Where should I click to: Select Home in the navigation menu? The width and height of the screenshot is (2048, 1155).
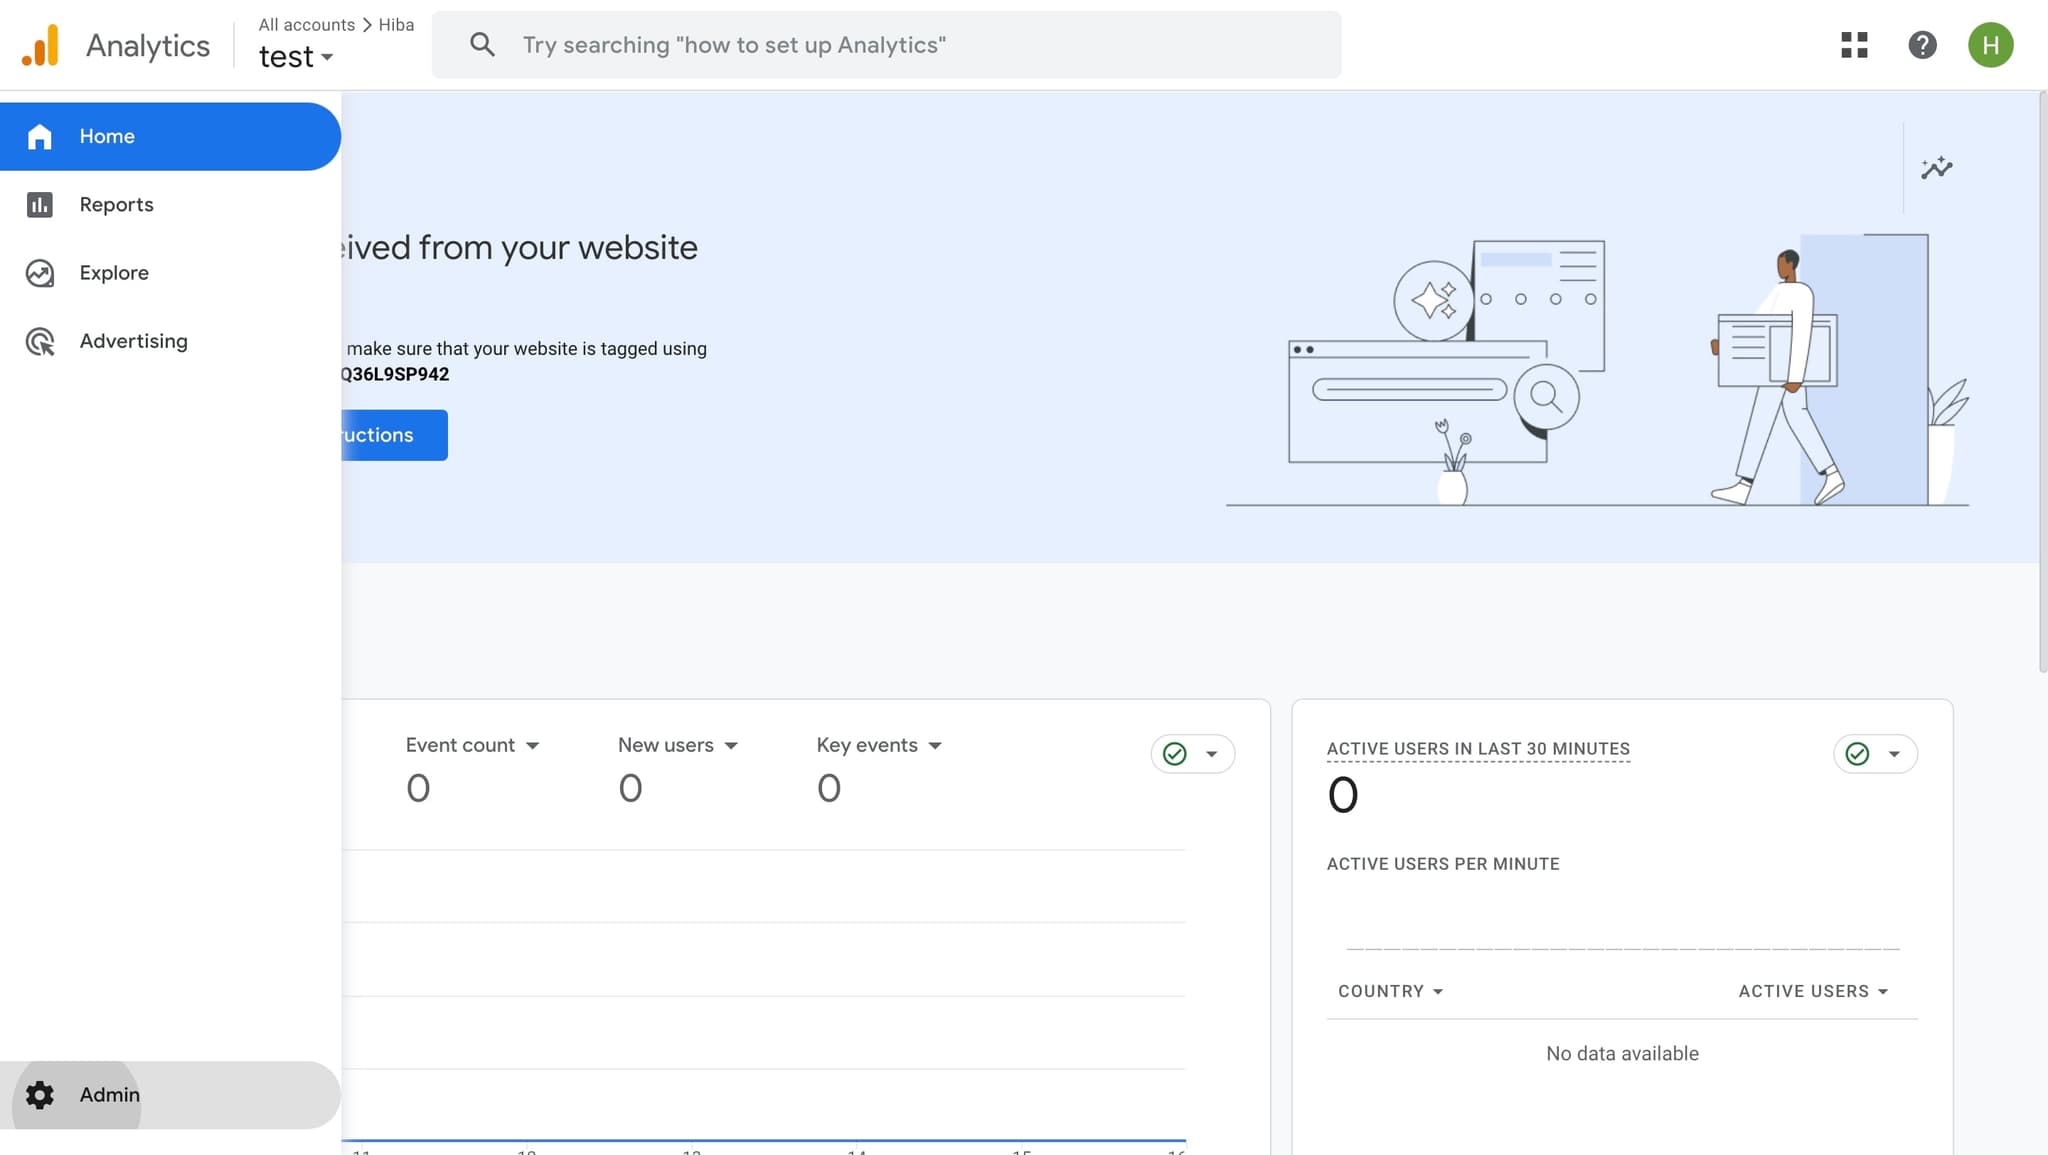(x=107, y=136)
